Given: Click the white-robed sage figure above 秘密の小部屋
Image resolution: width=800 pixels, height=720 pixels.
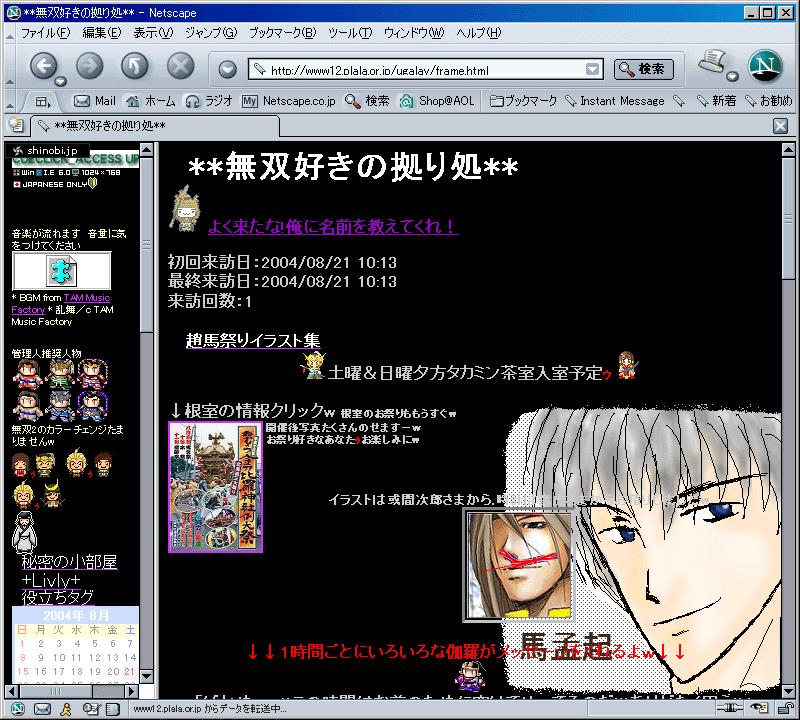Looking at the screenshot, I should pyautogui.click(x=24, y=533).
